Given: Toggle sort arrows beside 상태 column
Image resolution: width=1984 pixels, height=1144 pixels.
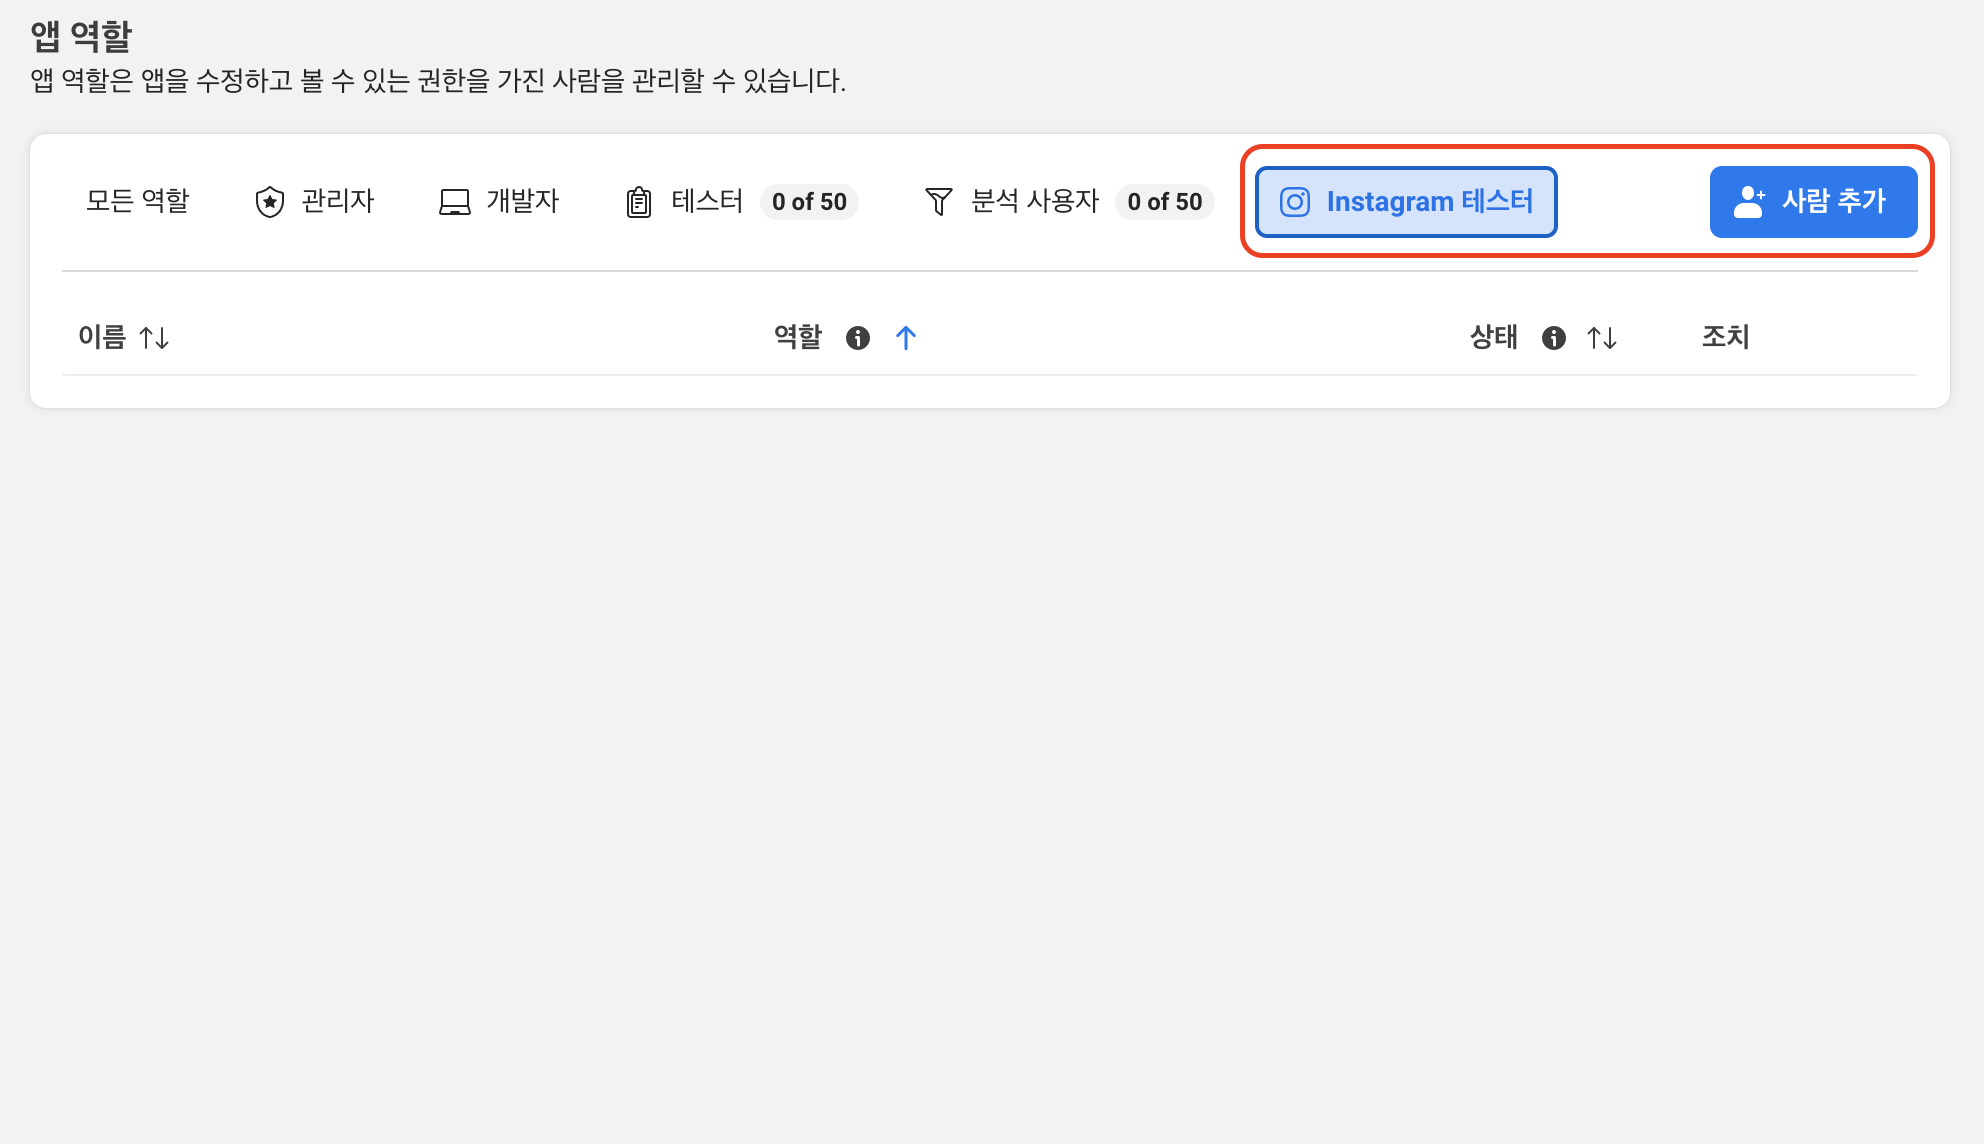Looking at the screenshot, I should click(1602, 338).
